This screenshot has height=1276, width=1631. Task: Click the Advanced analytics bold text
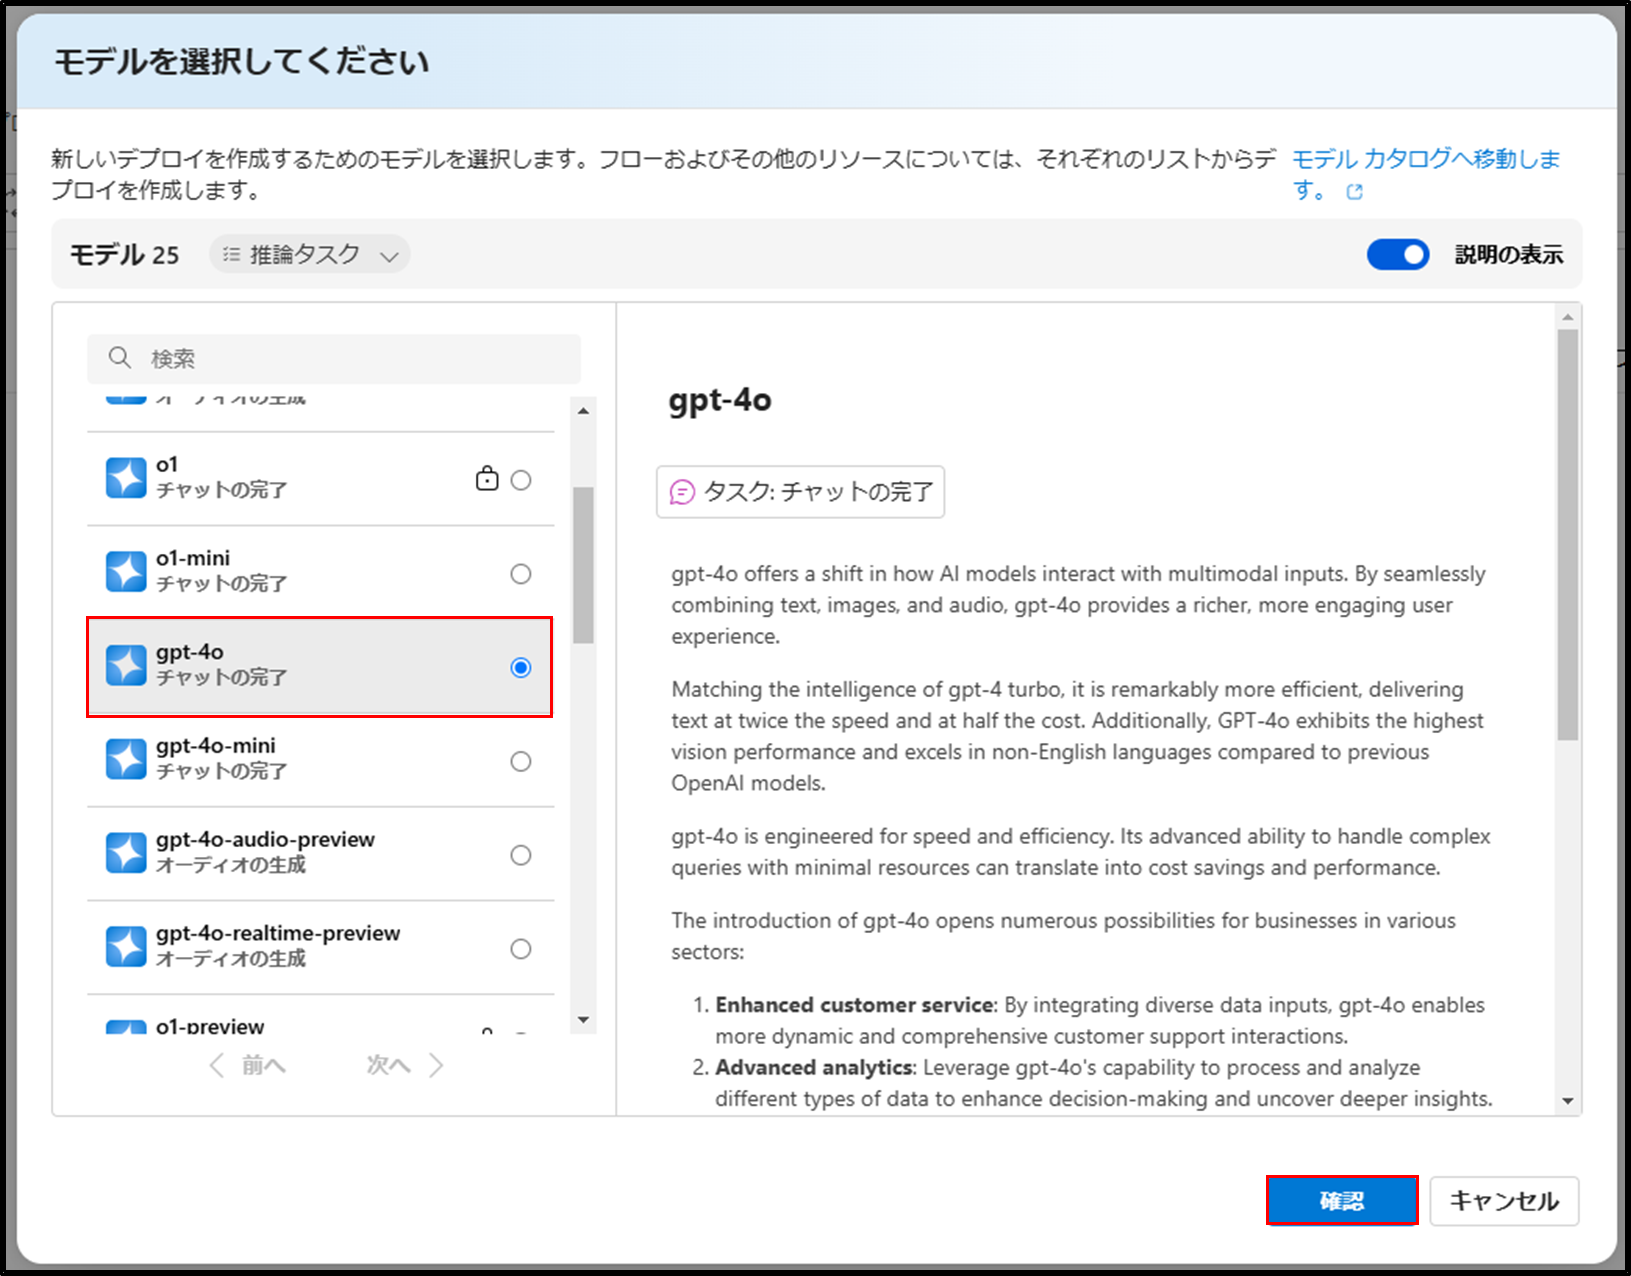tap(814, 1068)
